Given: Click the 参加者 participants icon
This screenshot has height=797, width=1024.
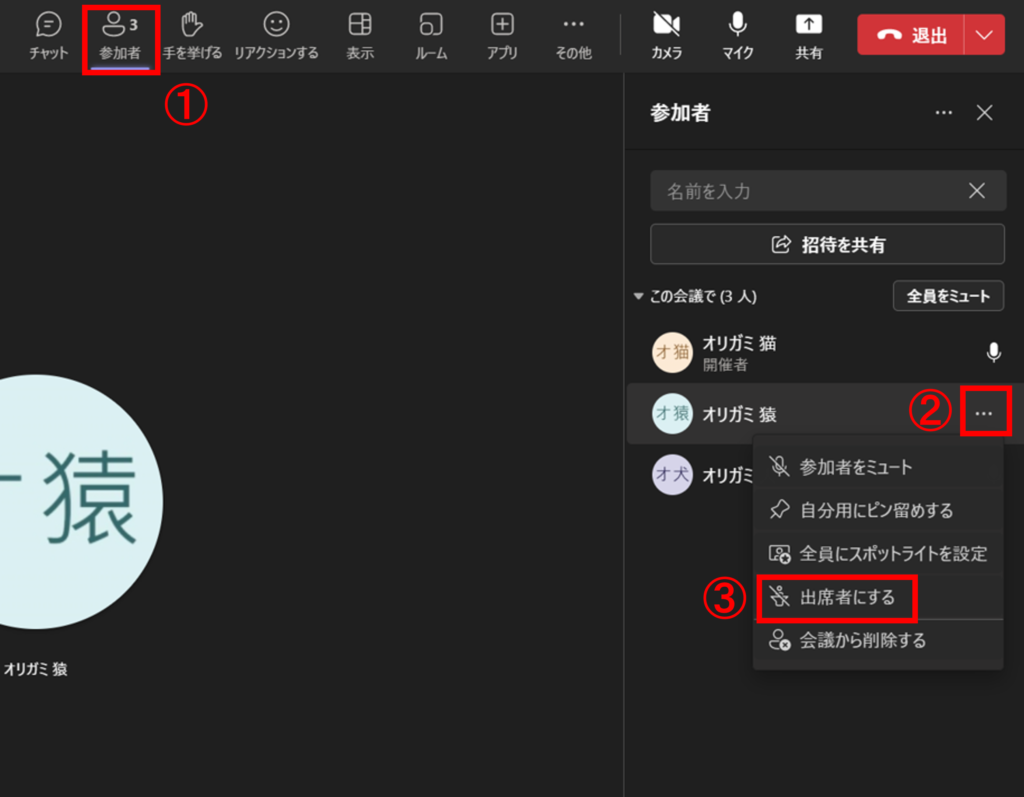Looking at the screenshot, I should point(120,35).
